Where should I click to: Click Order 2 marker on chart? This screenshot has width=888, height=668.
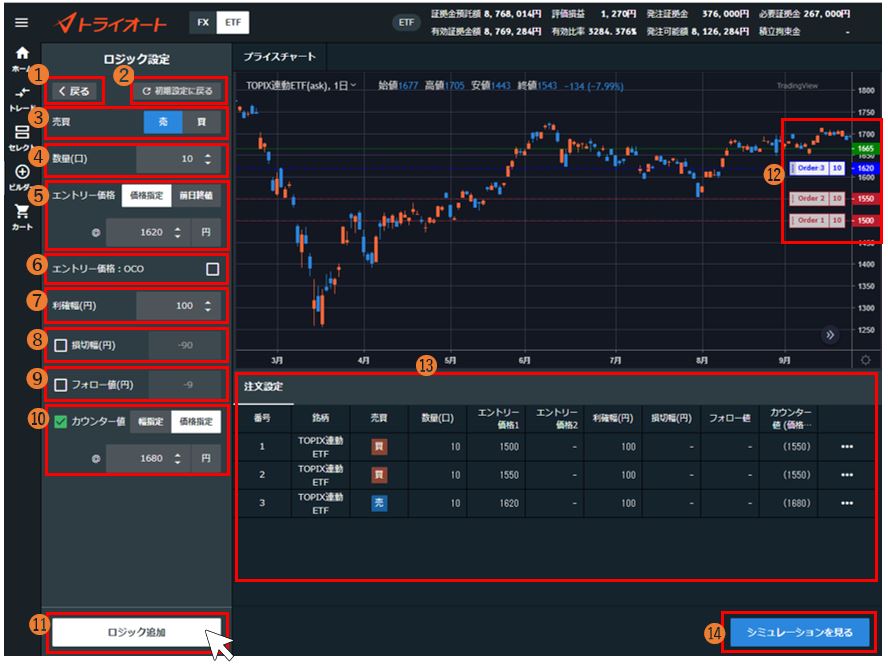[817, 199]
